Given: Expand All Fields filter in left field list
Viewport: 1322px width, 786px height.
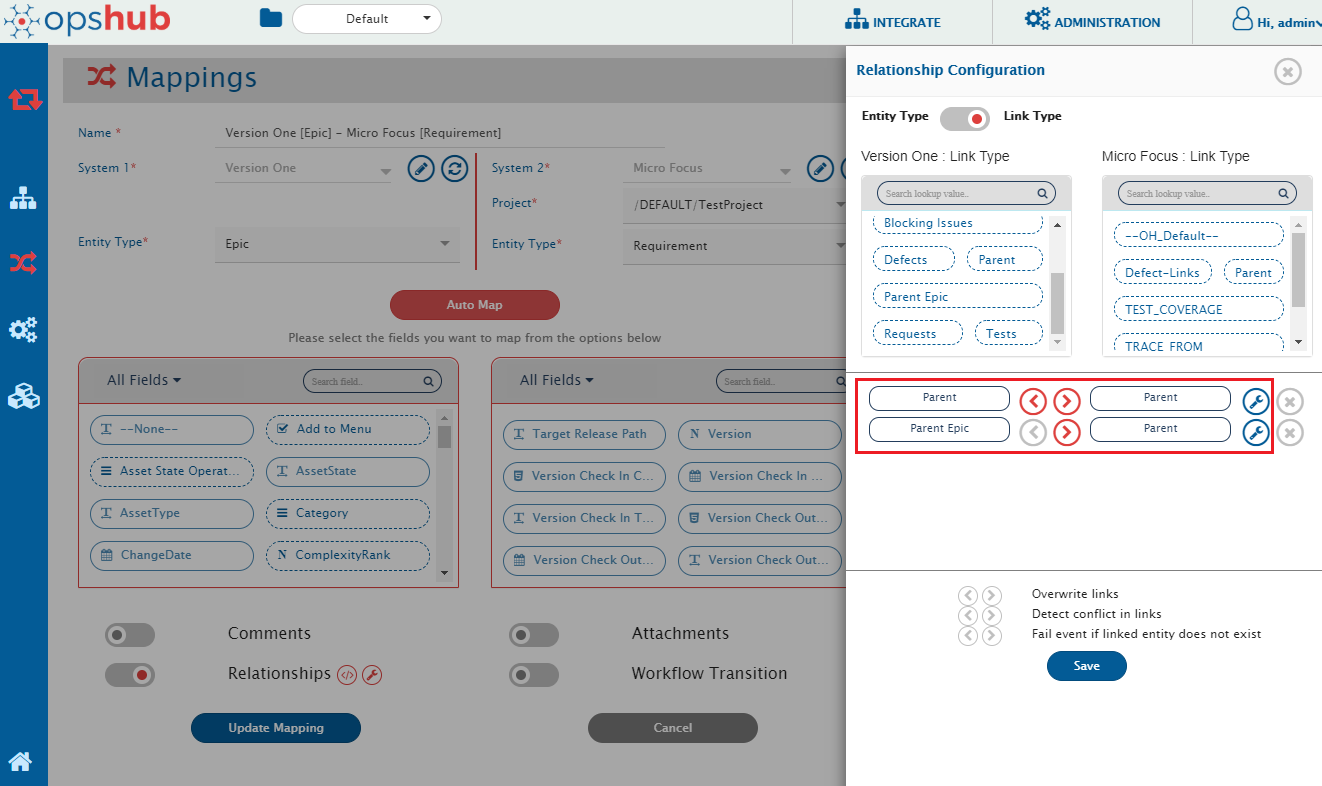Looking at the screenshot, I should click(144, 380).
